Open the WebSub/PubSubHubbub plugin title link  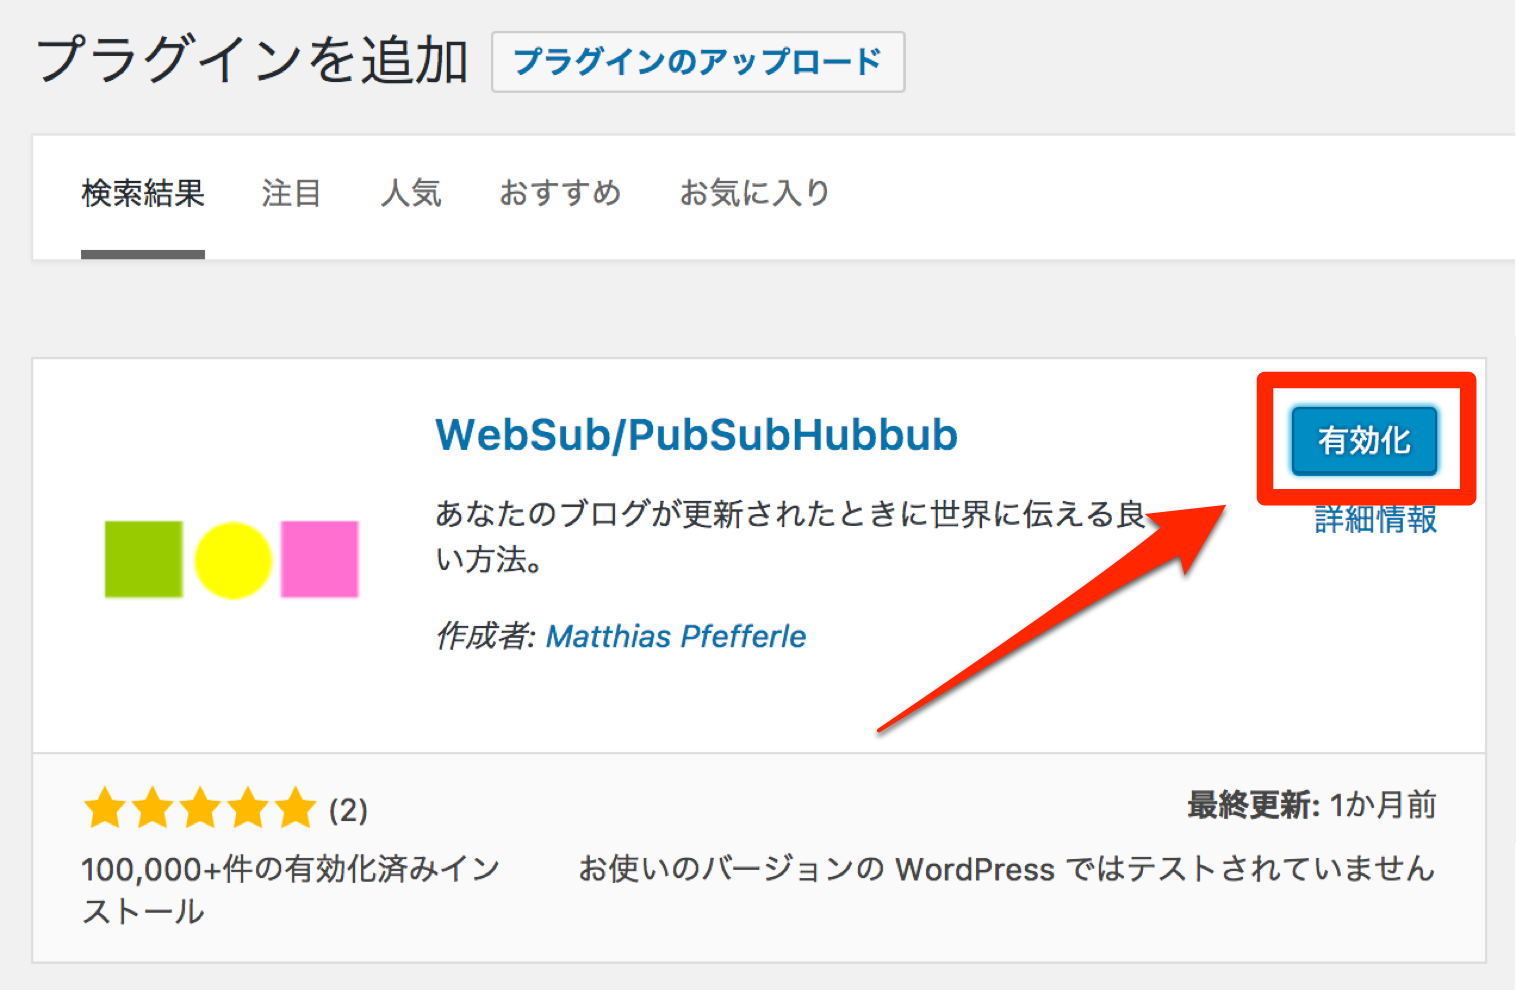[x=696, y=435]
